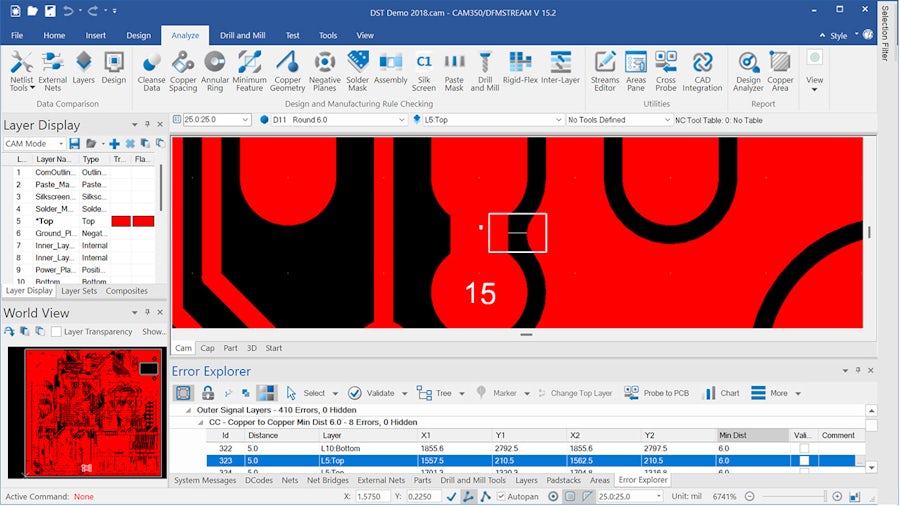900x506 pixels.
Task: Click the Marker button
Action: pos(497,393)
